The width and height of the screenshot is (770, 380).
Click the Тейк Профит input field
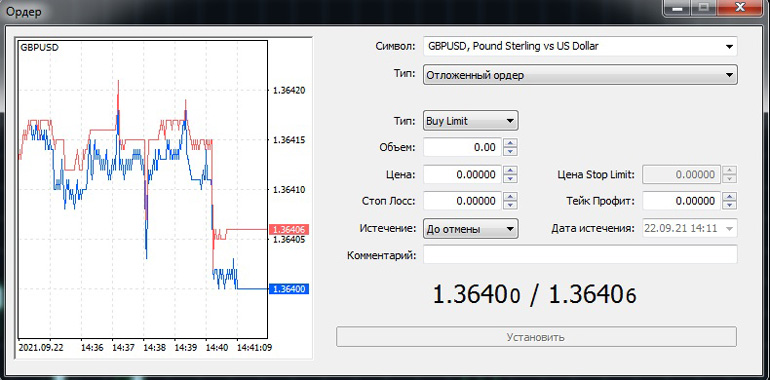coord(682,201)
